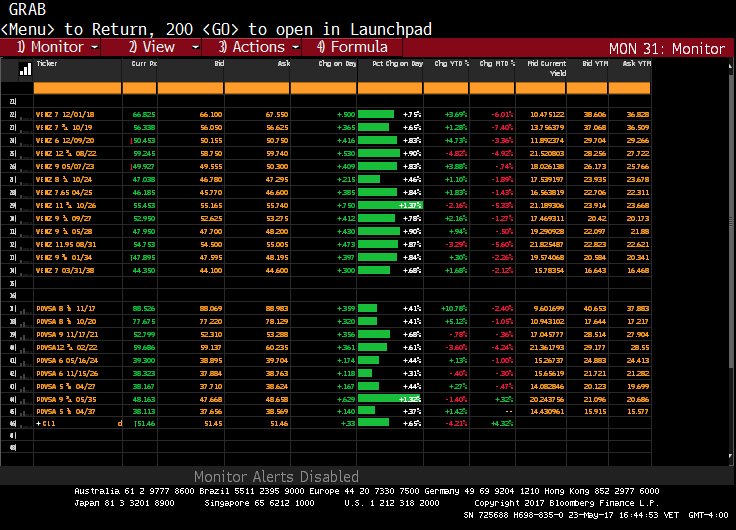Open the Actions dropdown menu
The height and width of the screenshot is (530, 736).
point(251,47)
